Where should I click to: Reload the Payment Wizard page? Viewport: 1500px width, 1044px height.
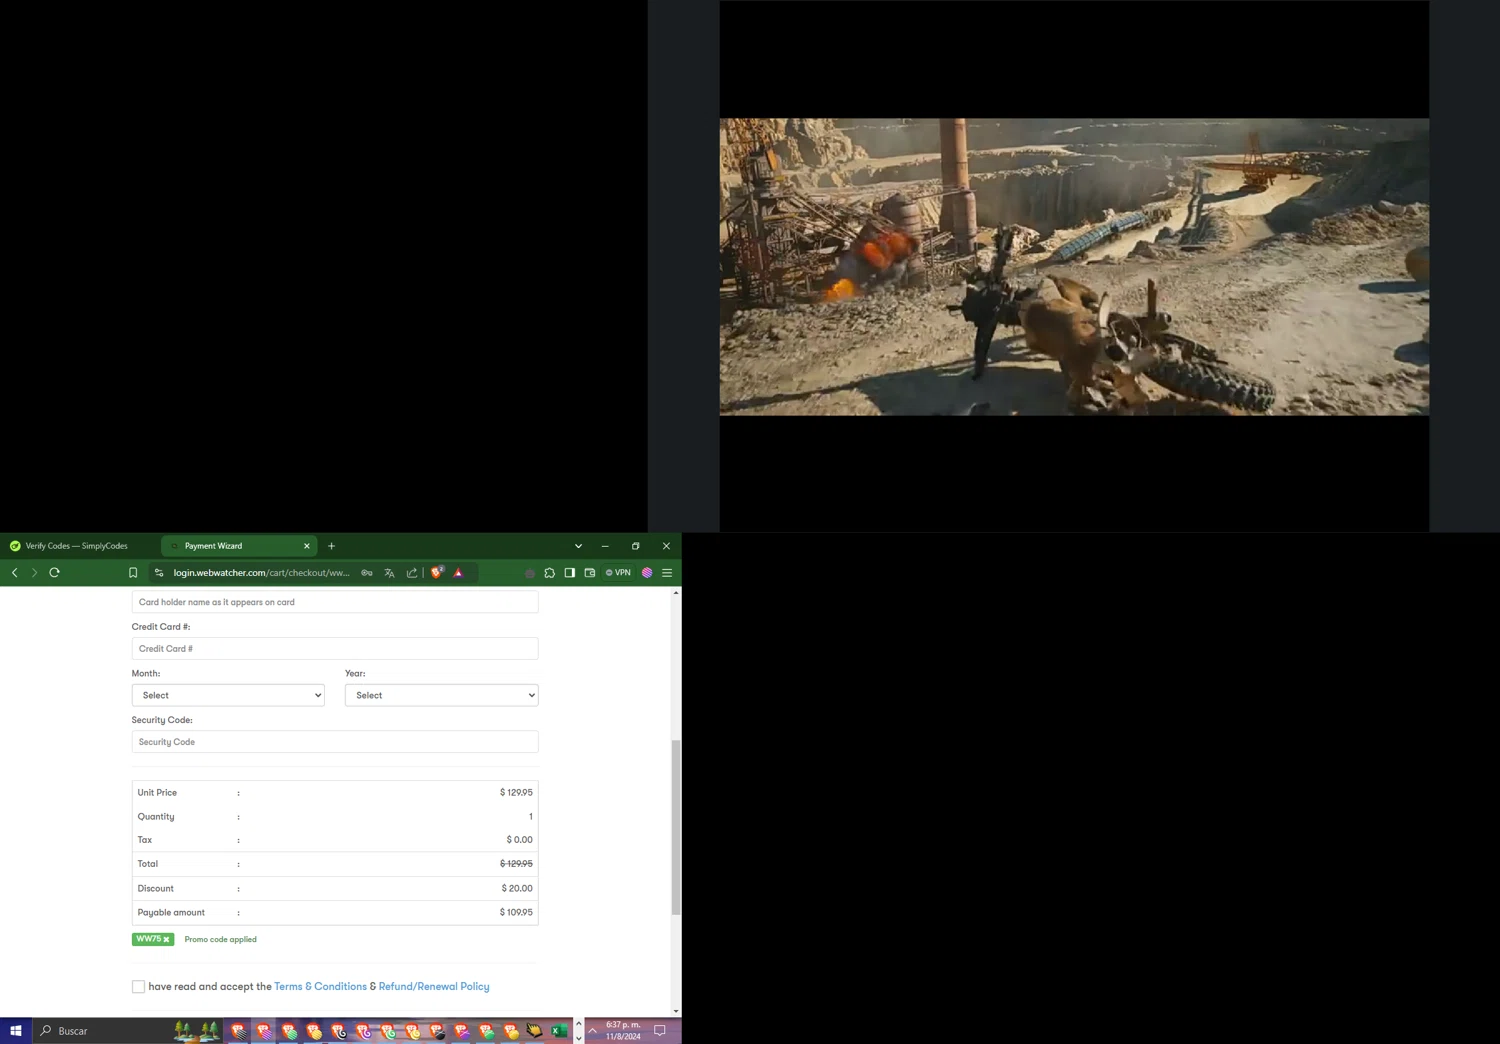(x=55, y=573)
